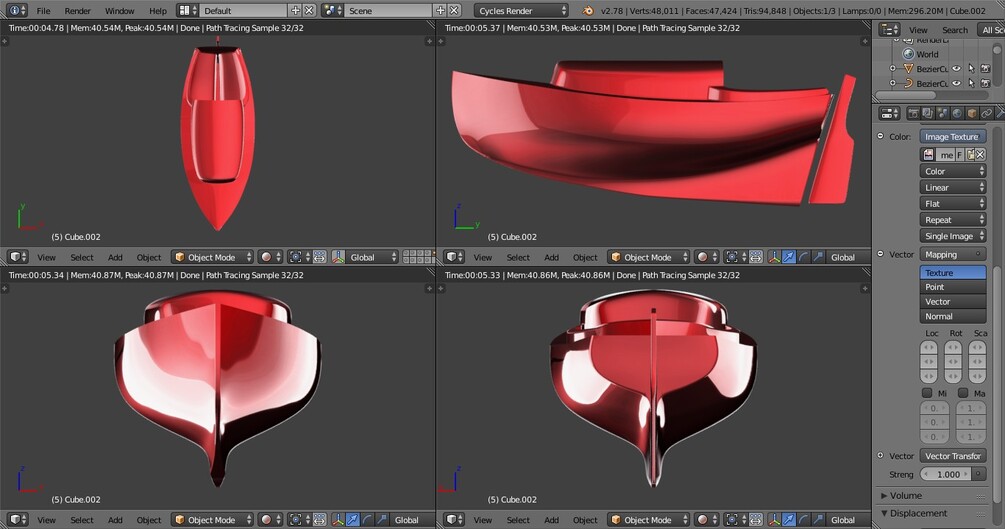Open the Linear interpolation dropdown
The image size is (1005, 529).
pos(953,187)
